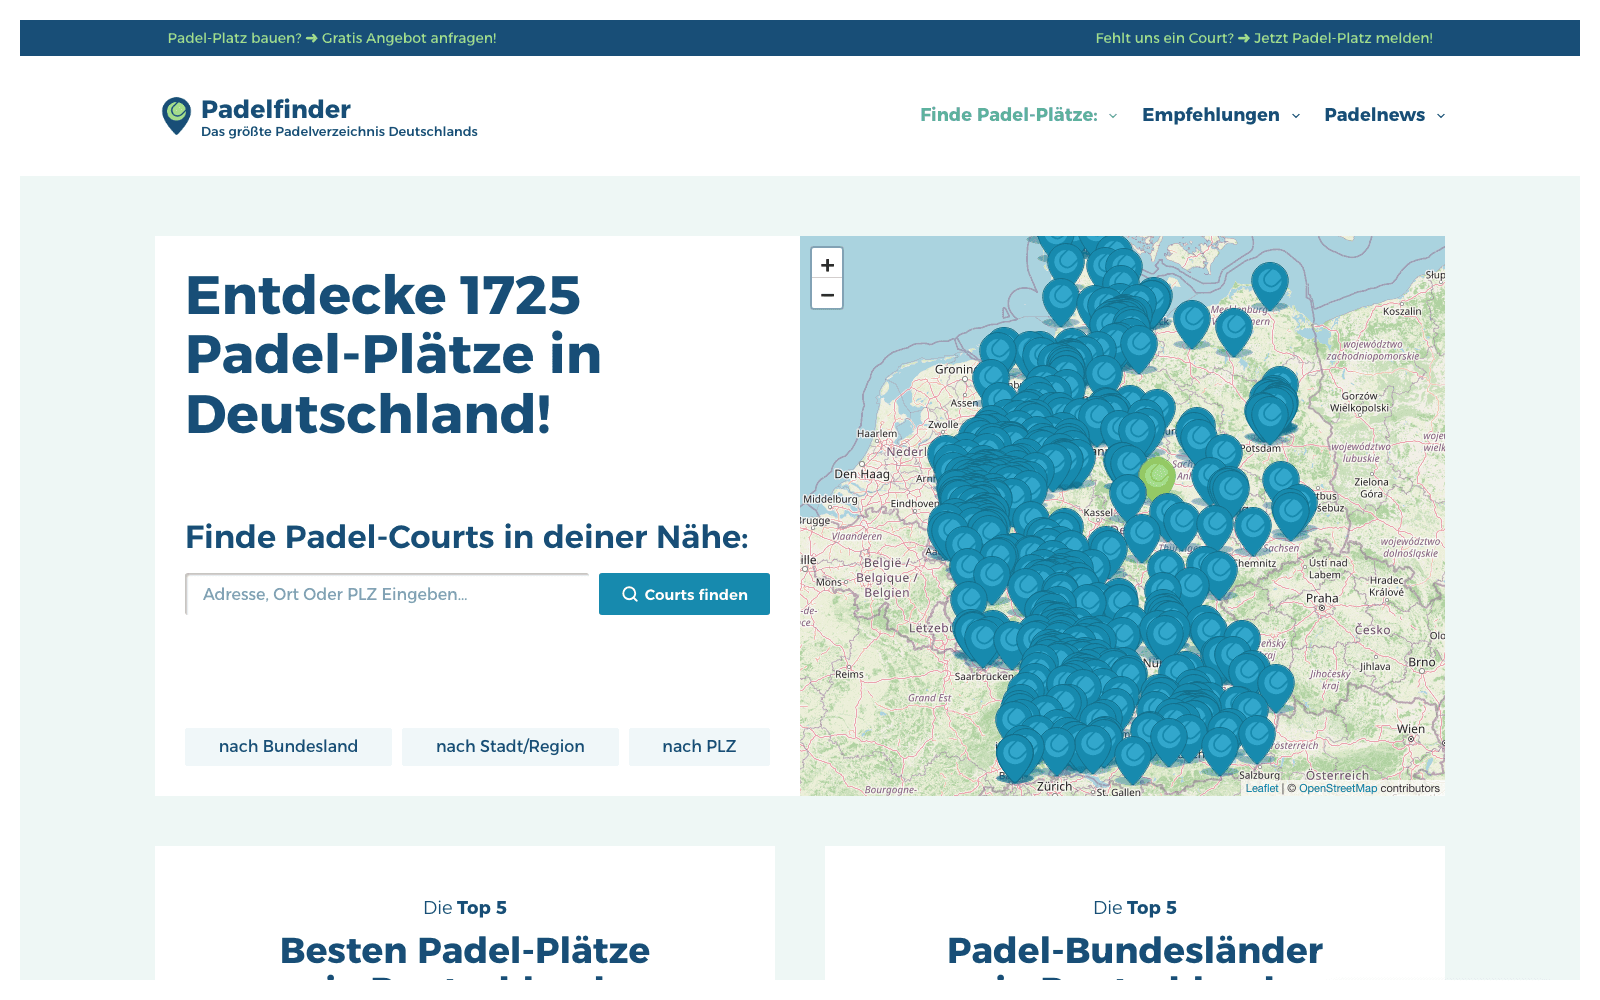
Task: Open the Padelnews menu
Action: (x=1375, y=115)
